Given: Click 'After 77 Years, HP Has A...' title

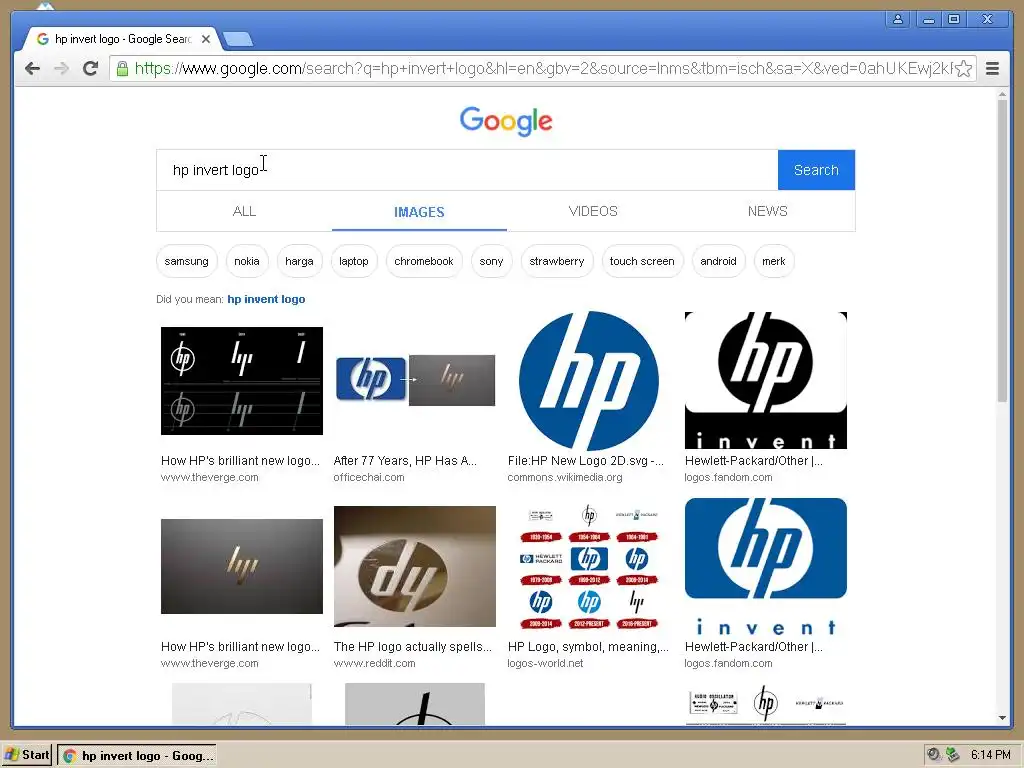Looking at the screenshot, I should 406,460.
